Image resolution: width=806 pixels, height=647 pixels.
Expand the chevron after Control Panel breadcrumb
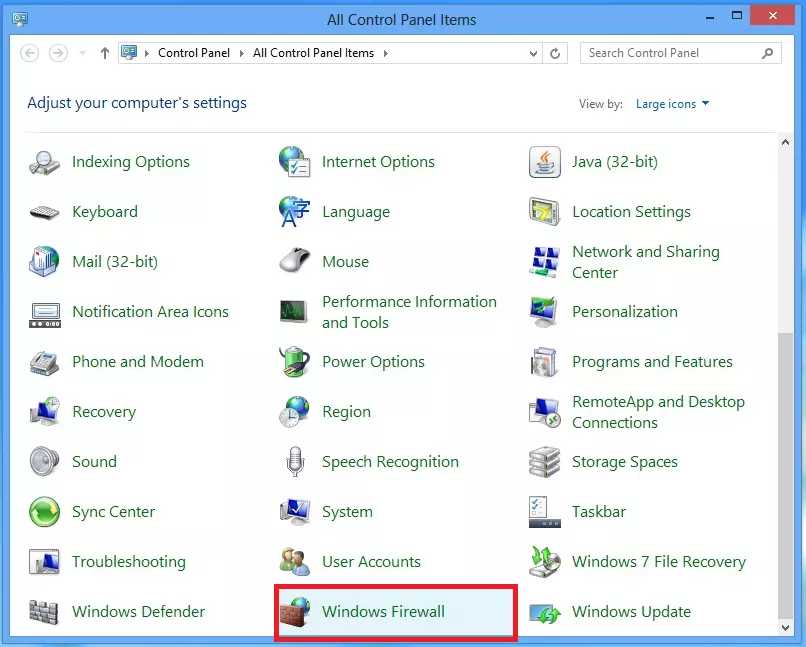242,53
